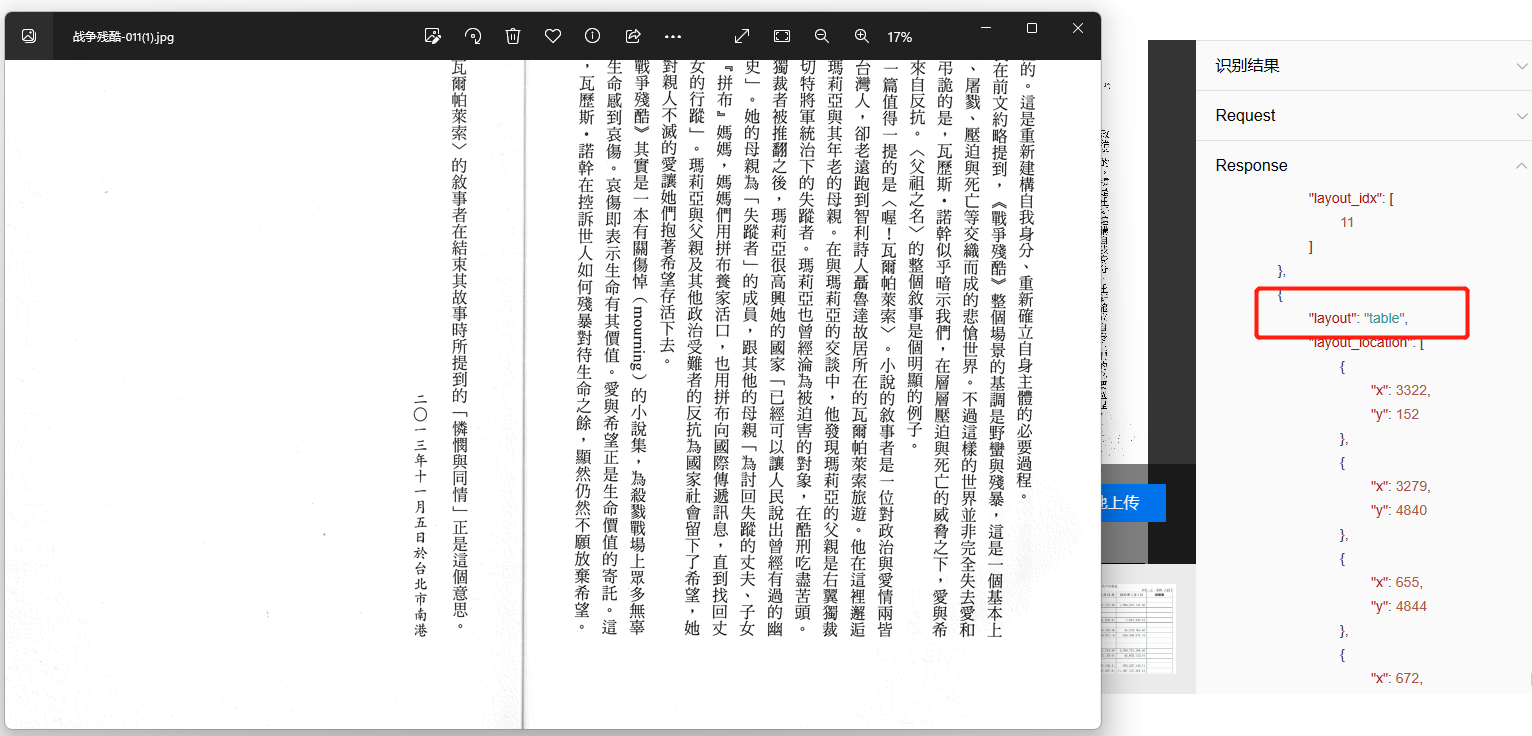The height and width of the screenshot is (736, 1532).
Task: Click the 17% zoom level indicator
Action: click(899, 37)
